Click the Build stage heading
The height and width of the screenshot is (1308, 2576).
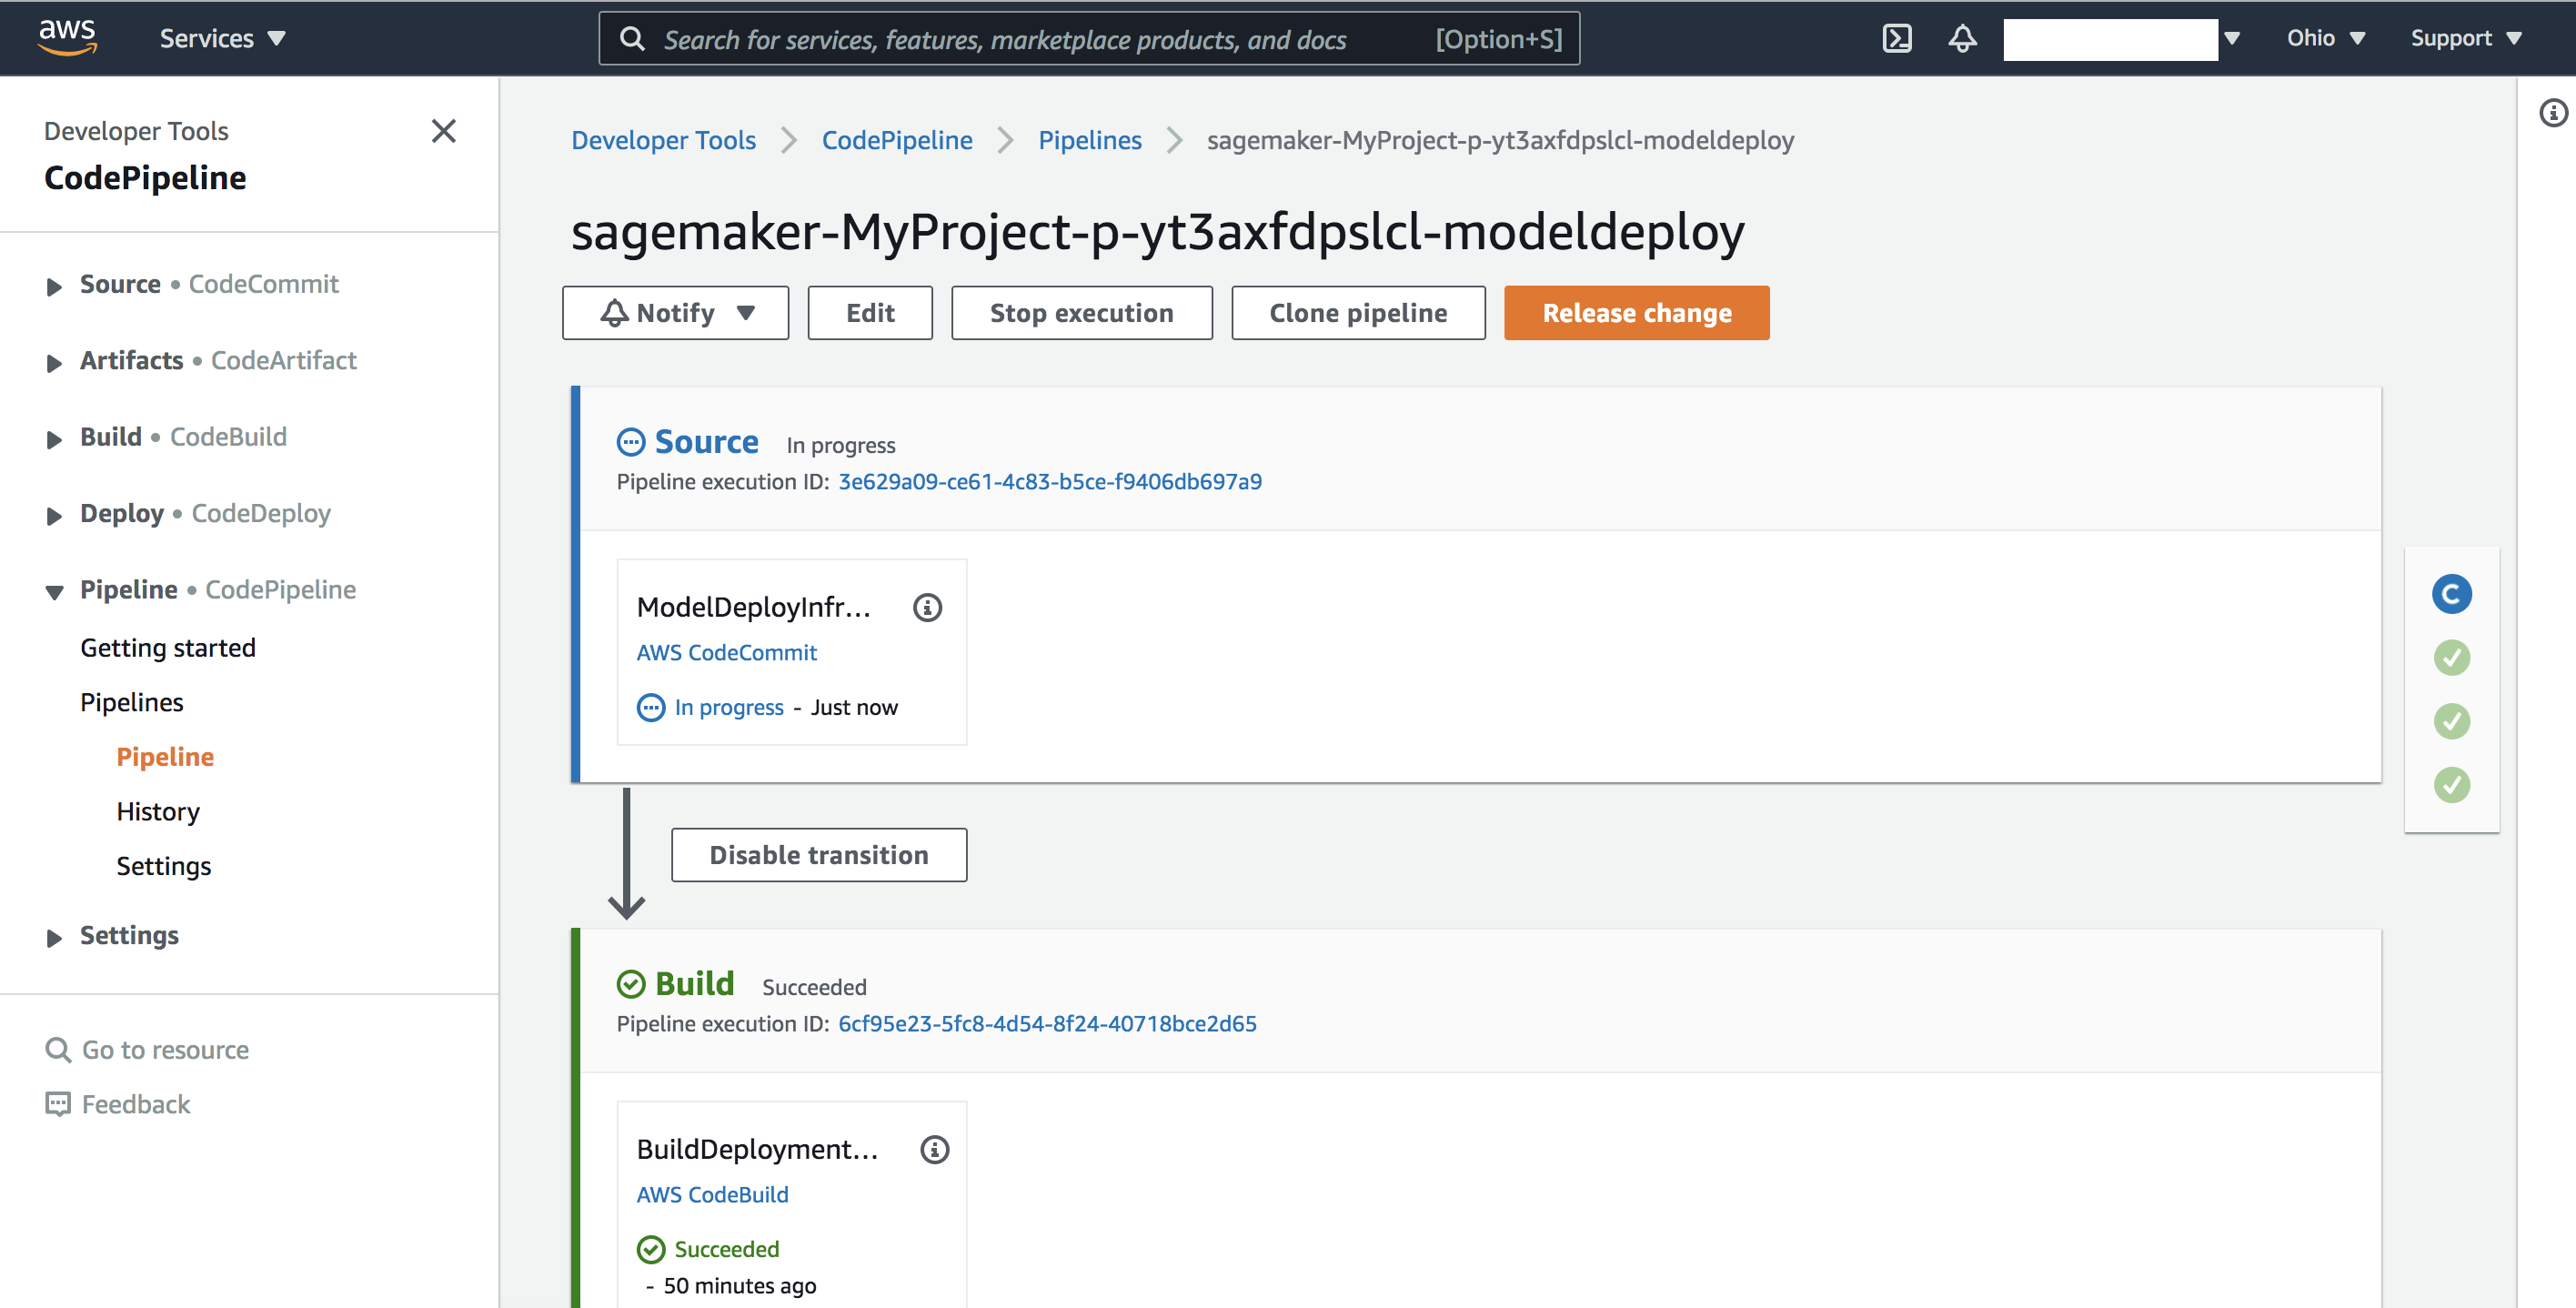coord(694,984)
